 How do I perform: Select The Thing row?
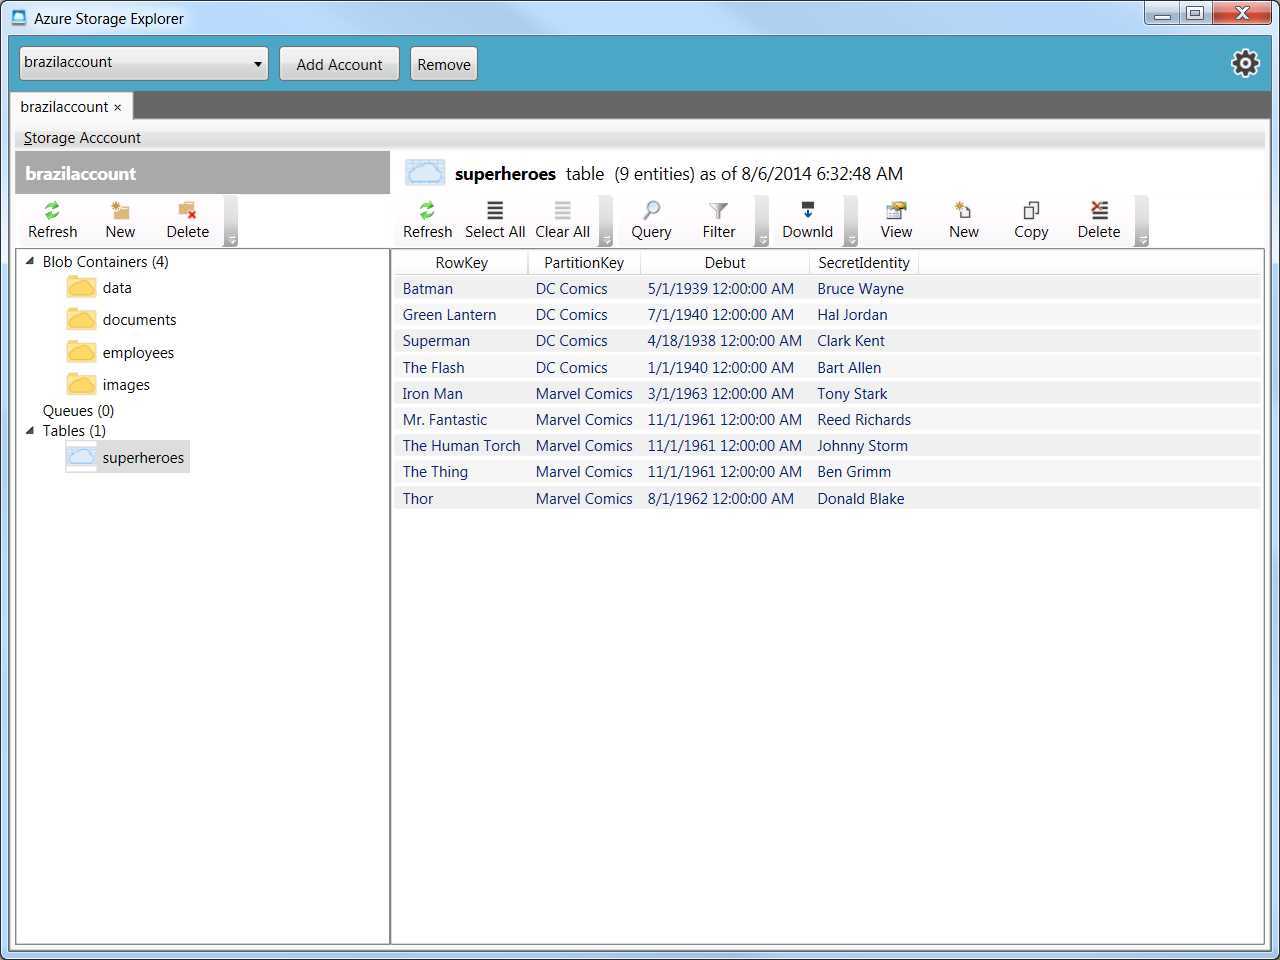pos(827,472)
